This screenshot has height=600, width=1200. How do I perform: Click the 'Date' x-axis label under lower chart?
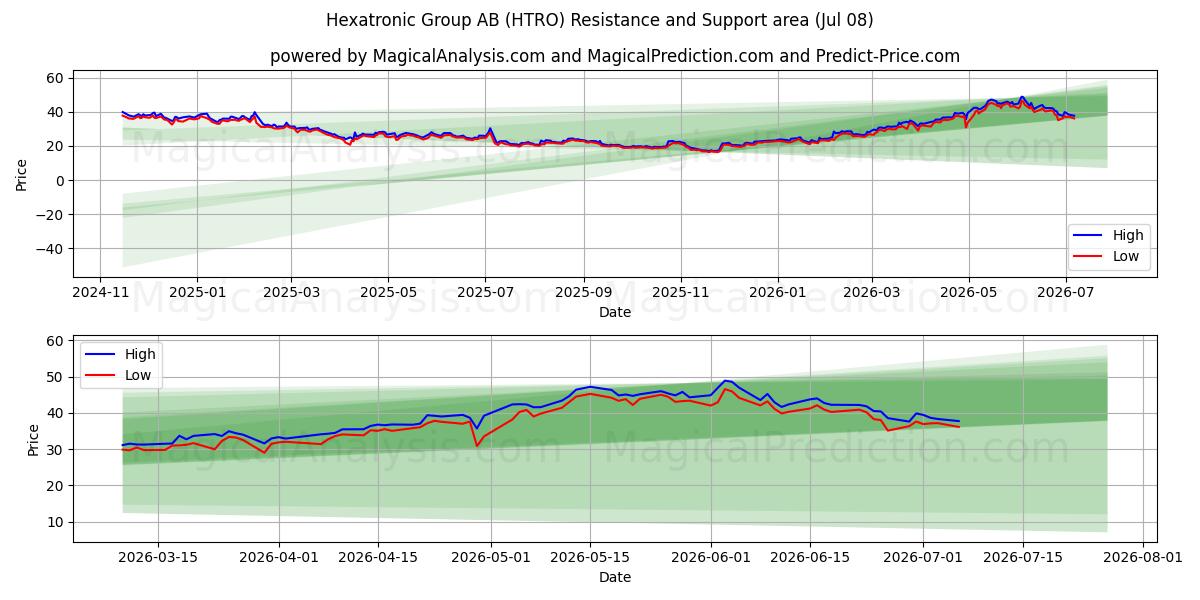tap(614, 578)
